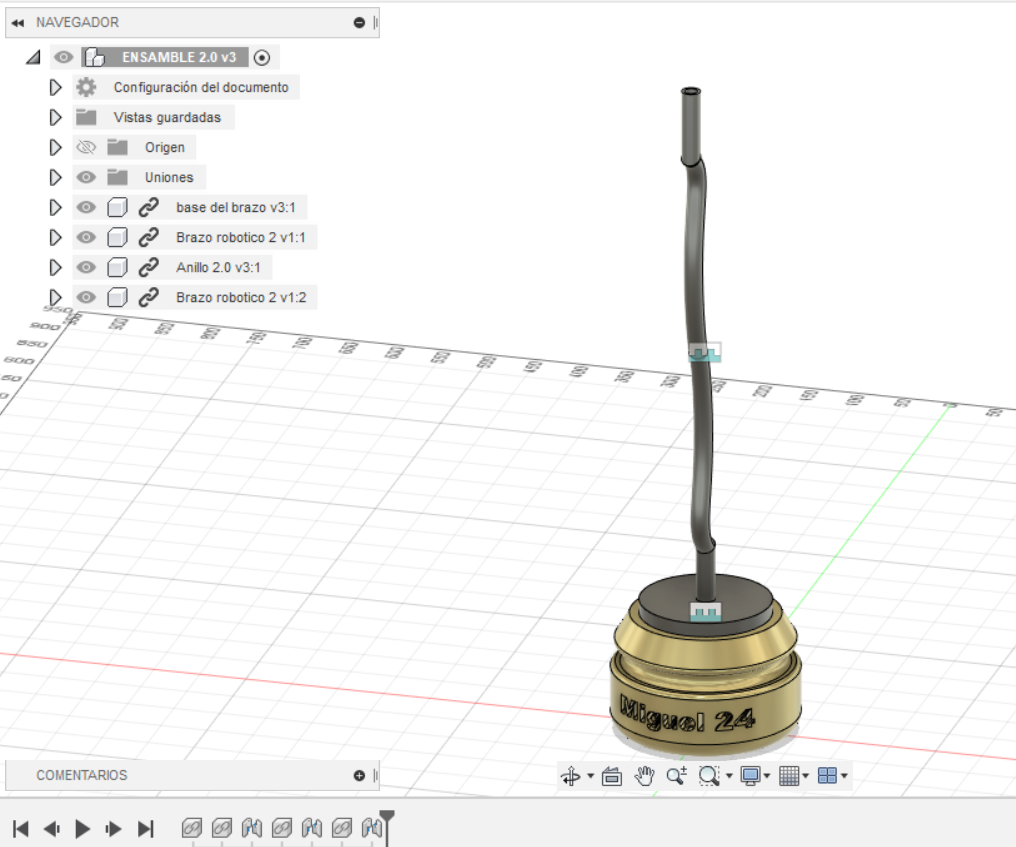Select the Orbit tool in navigation bar

[x=571, y=776]
